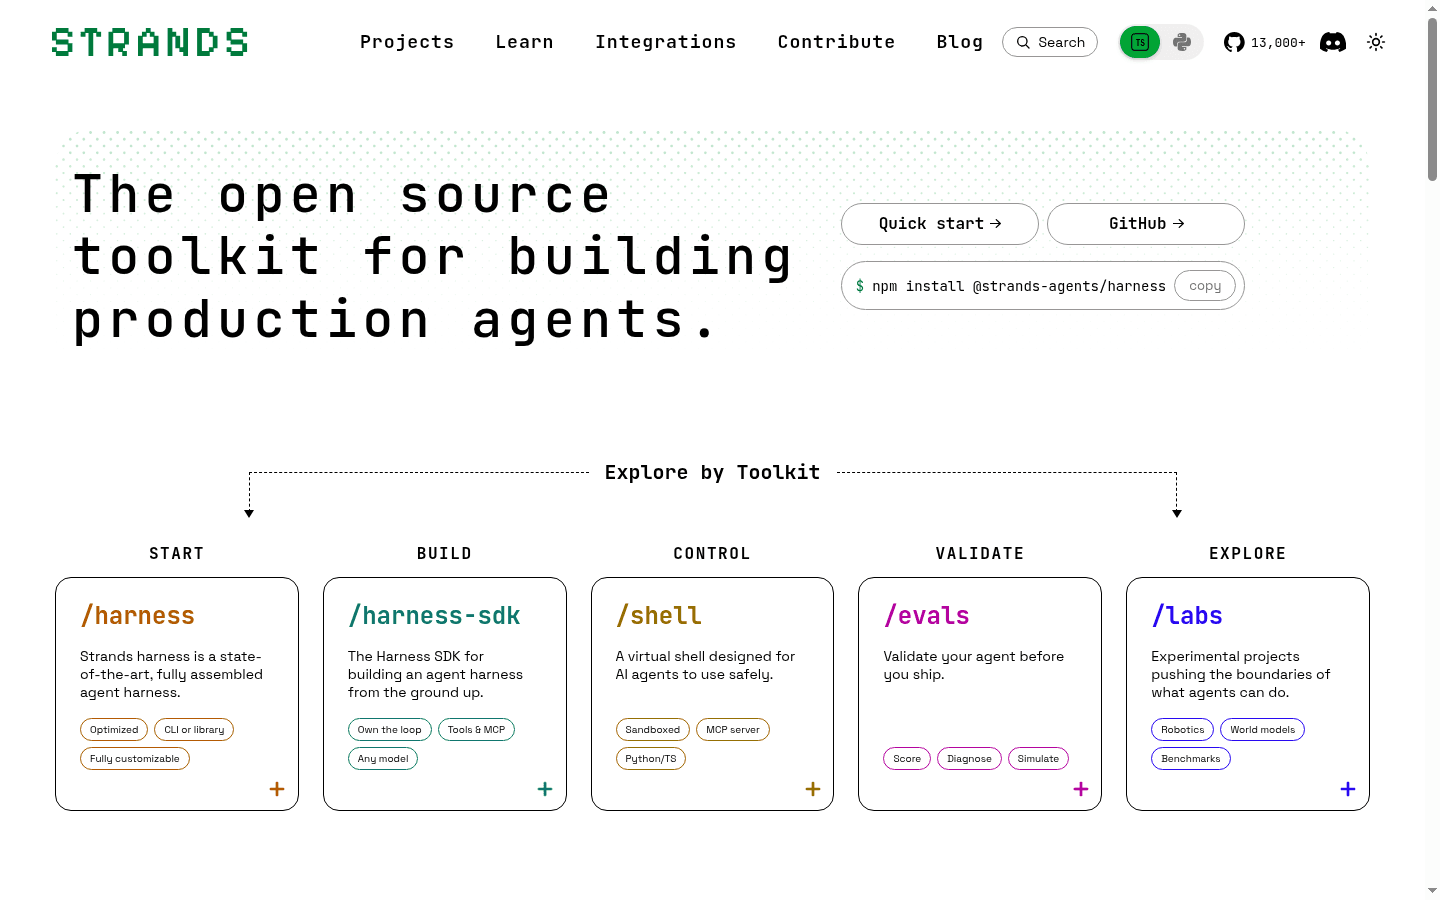
Task: Open the /evals toolkit link
Action: tap(927, 616)
